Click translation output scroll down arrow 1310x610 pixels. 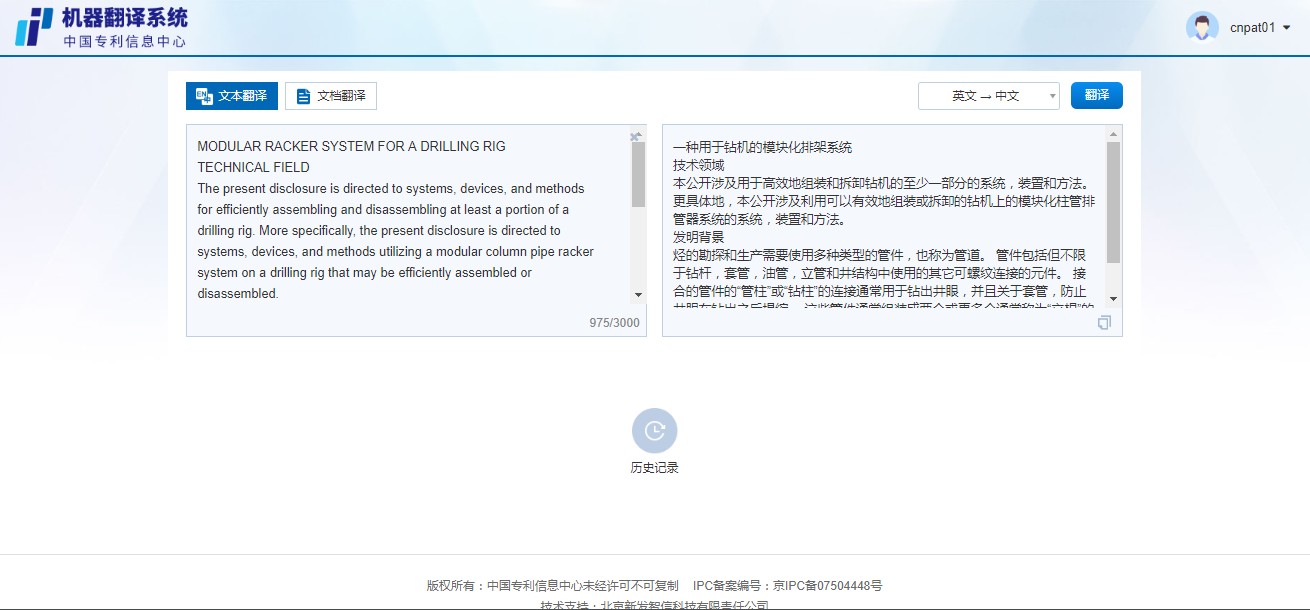(x=1113, y=299)
